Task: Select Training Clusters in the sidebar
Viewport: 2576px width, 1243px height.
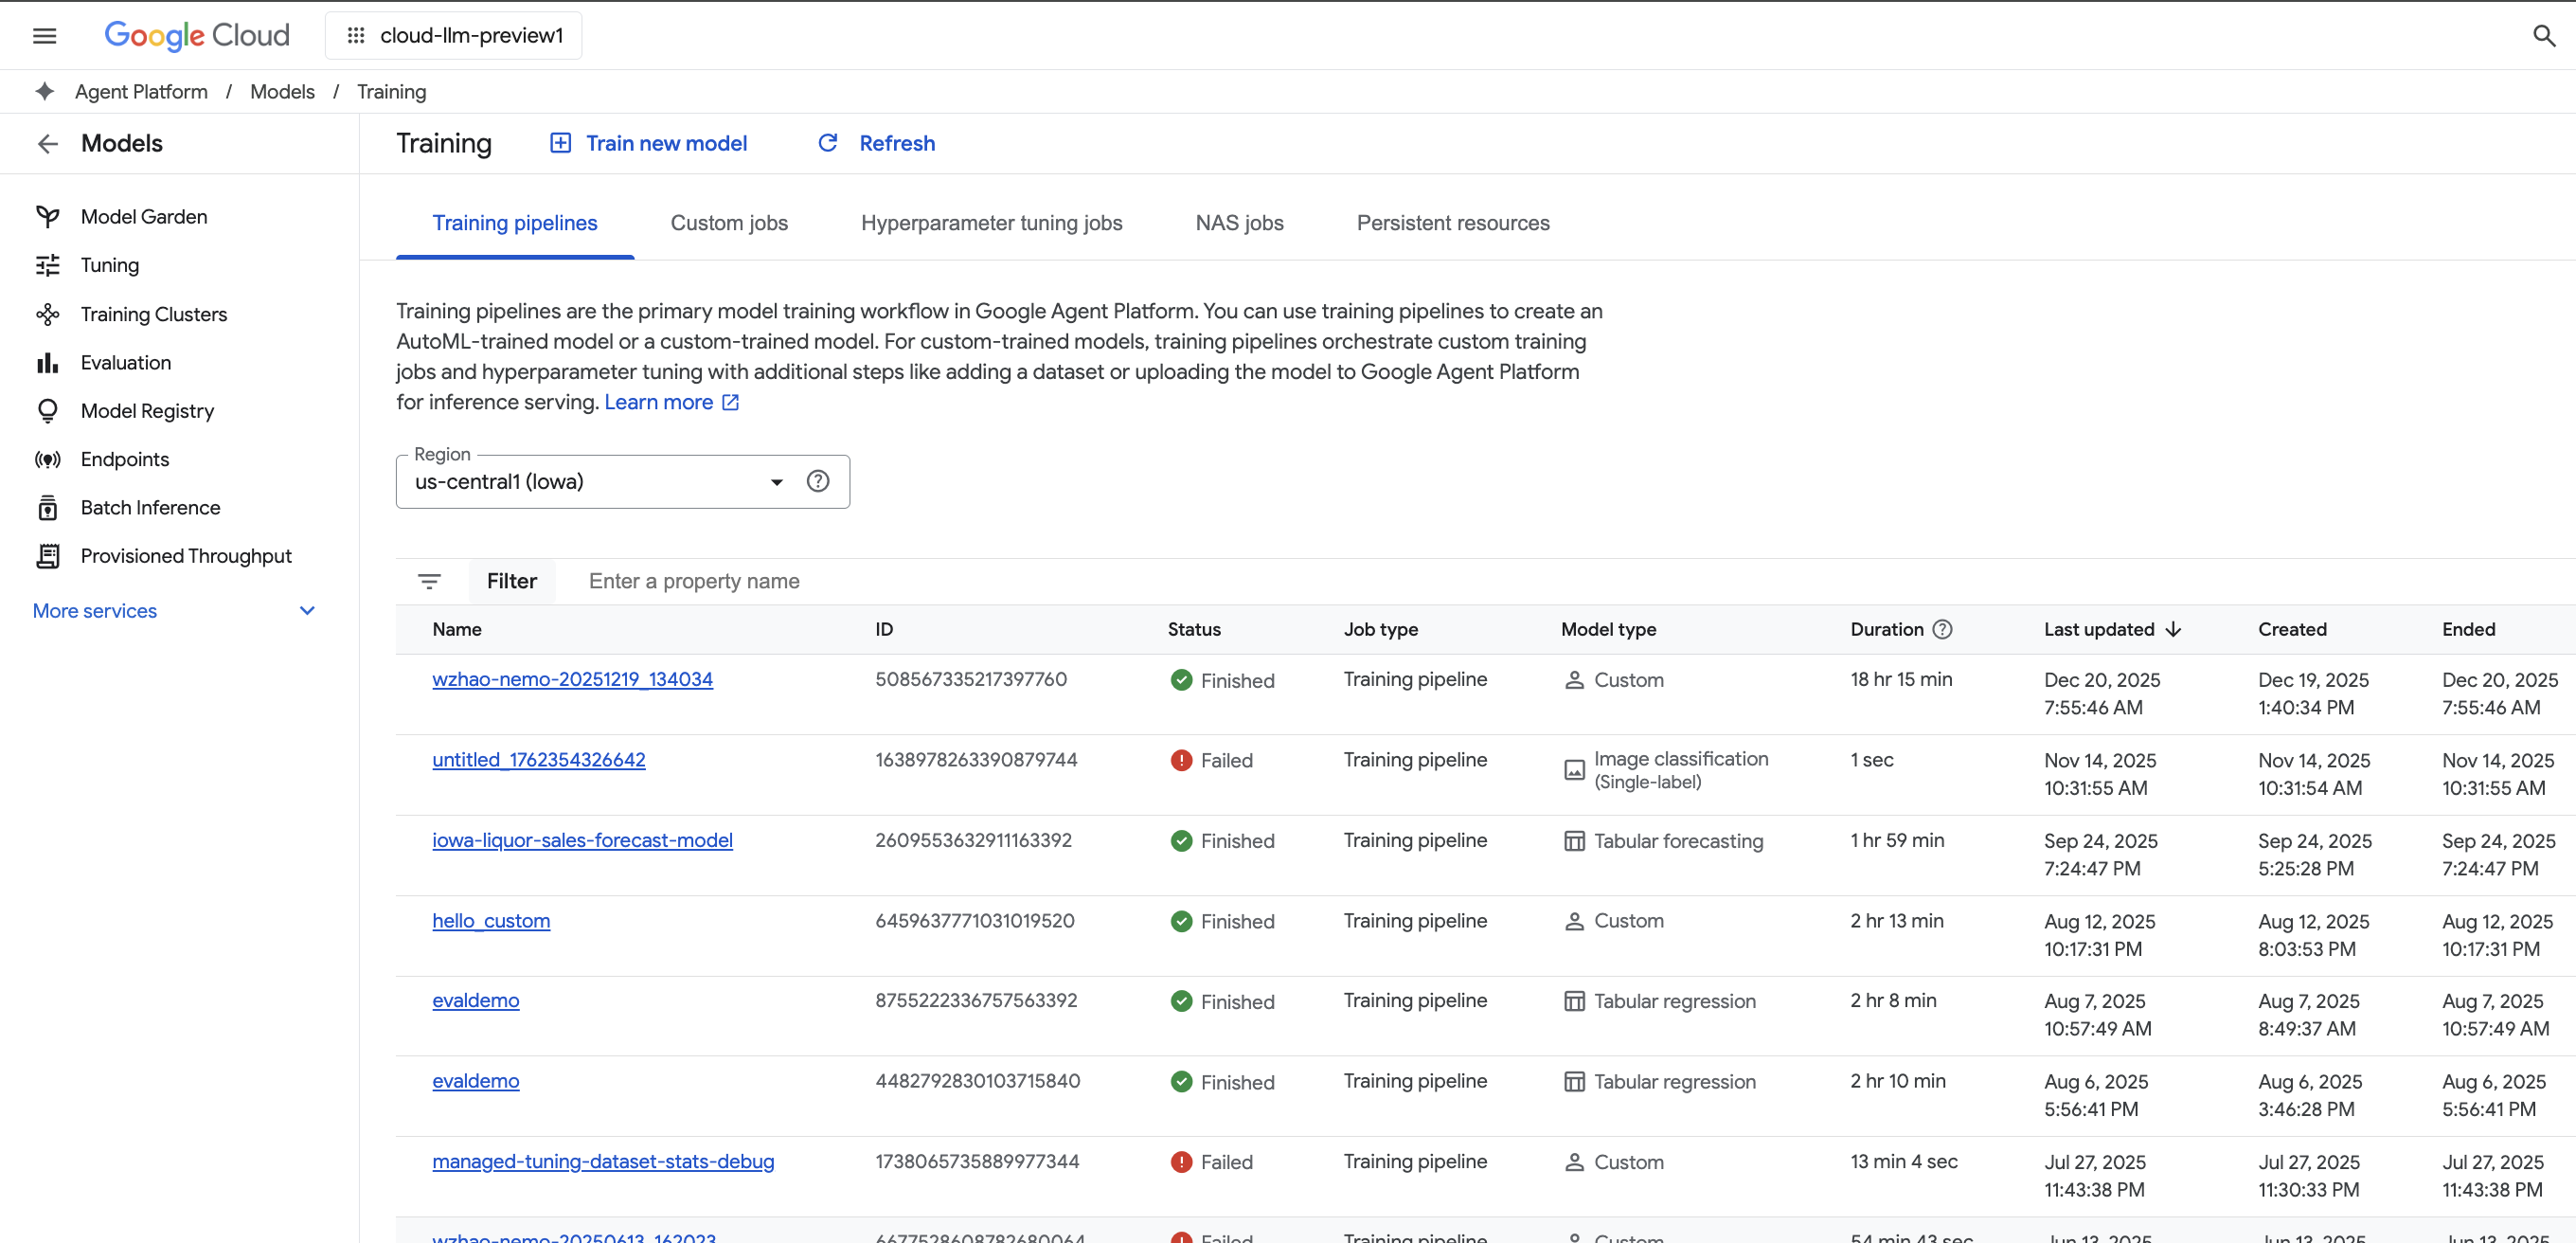Action: coord(154,313)
